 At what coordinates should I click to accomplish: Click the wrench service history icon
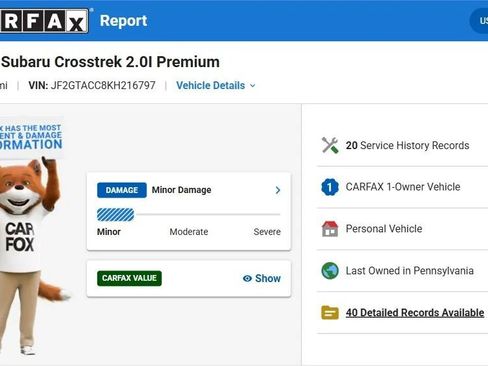click(330, 145)
